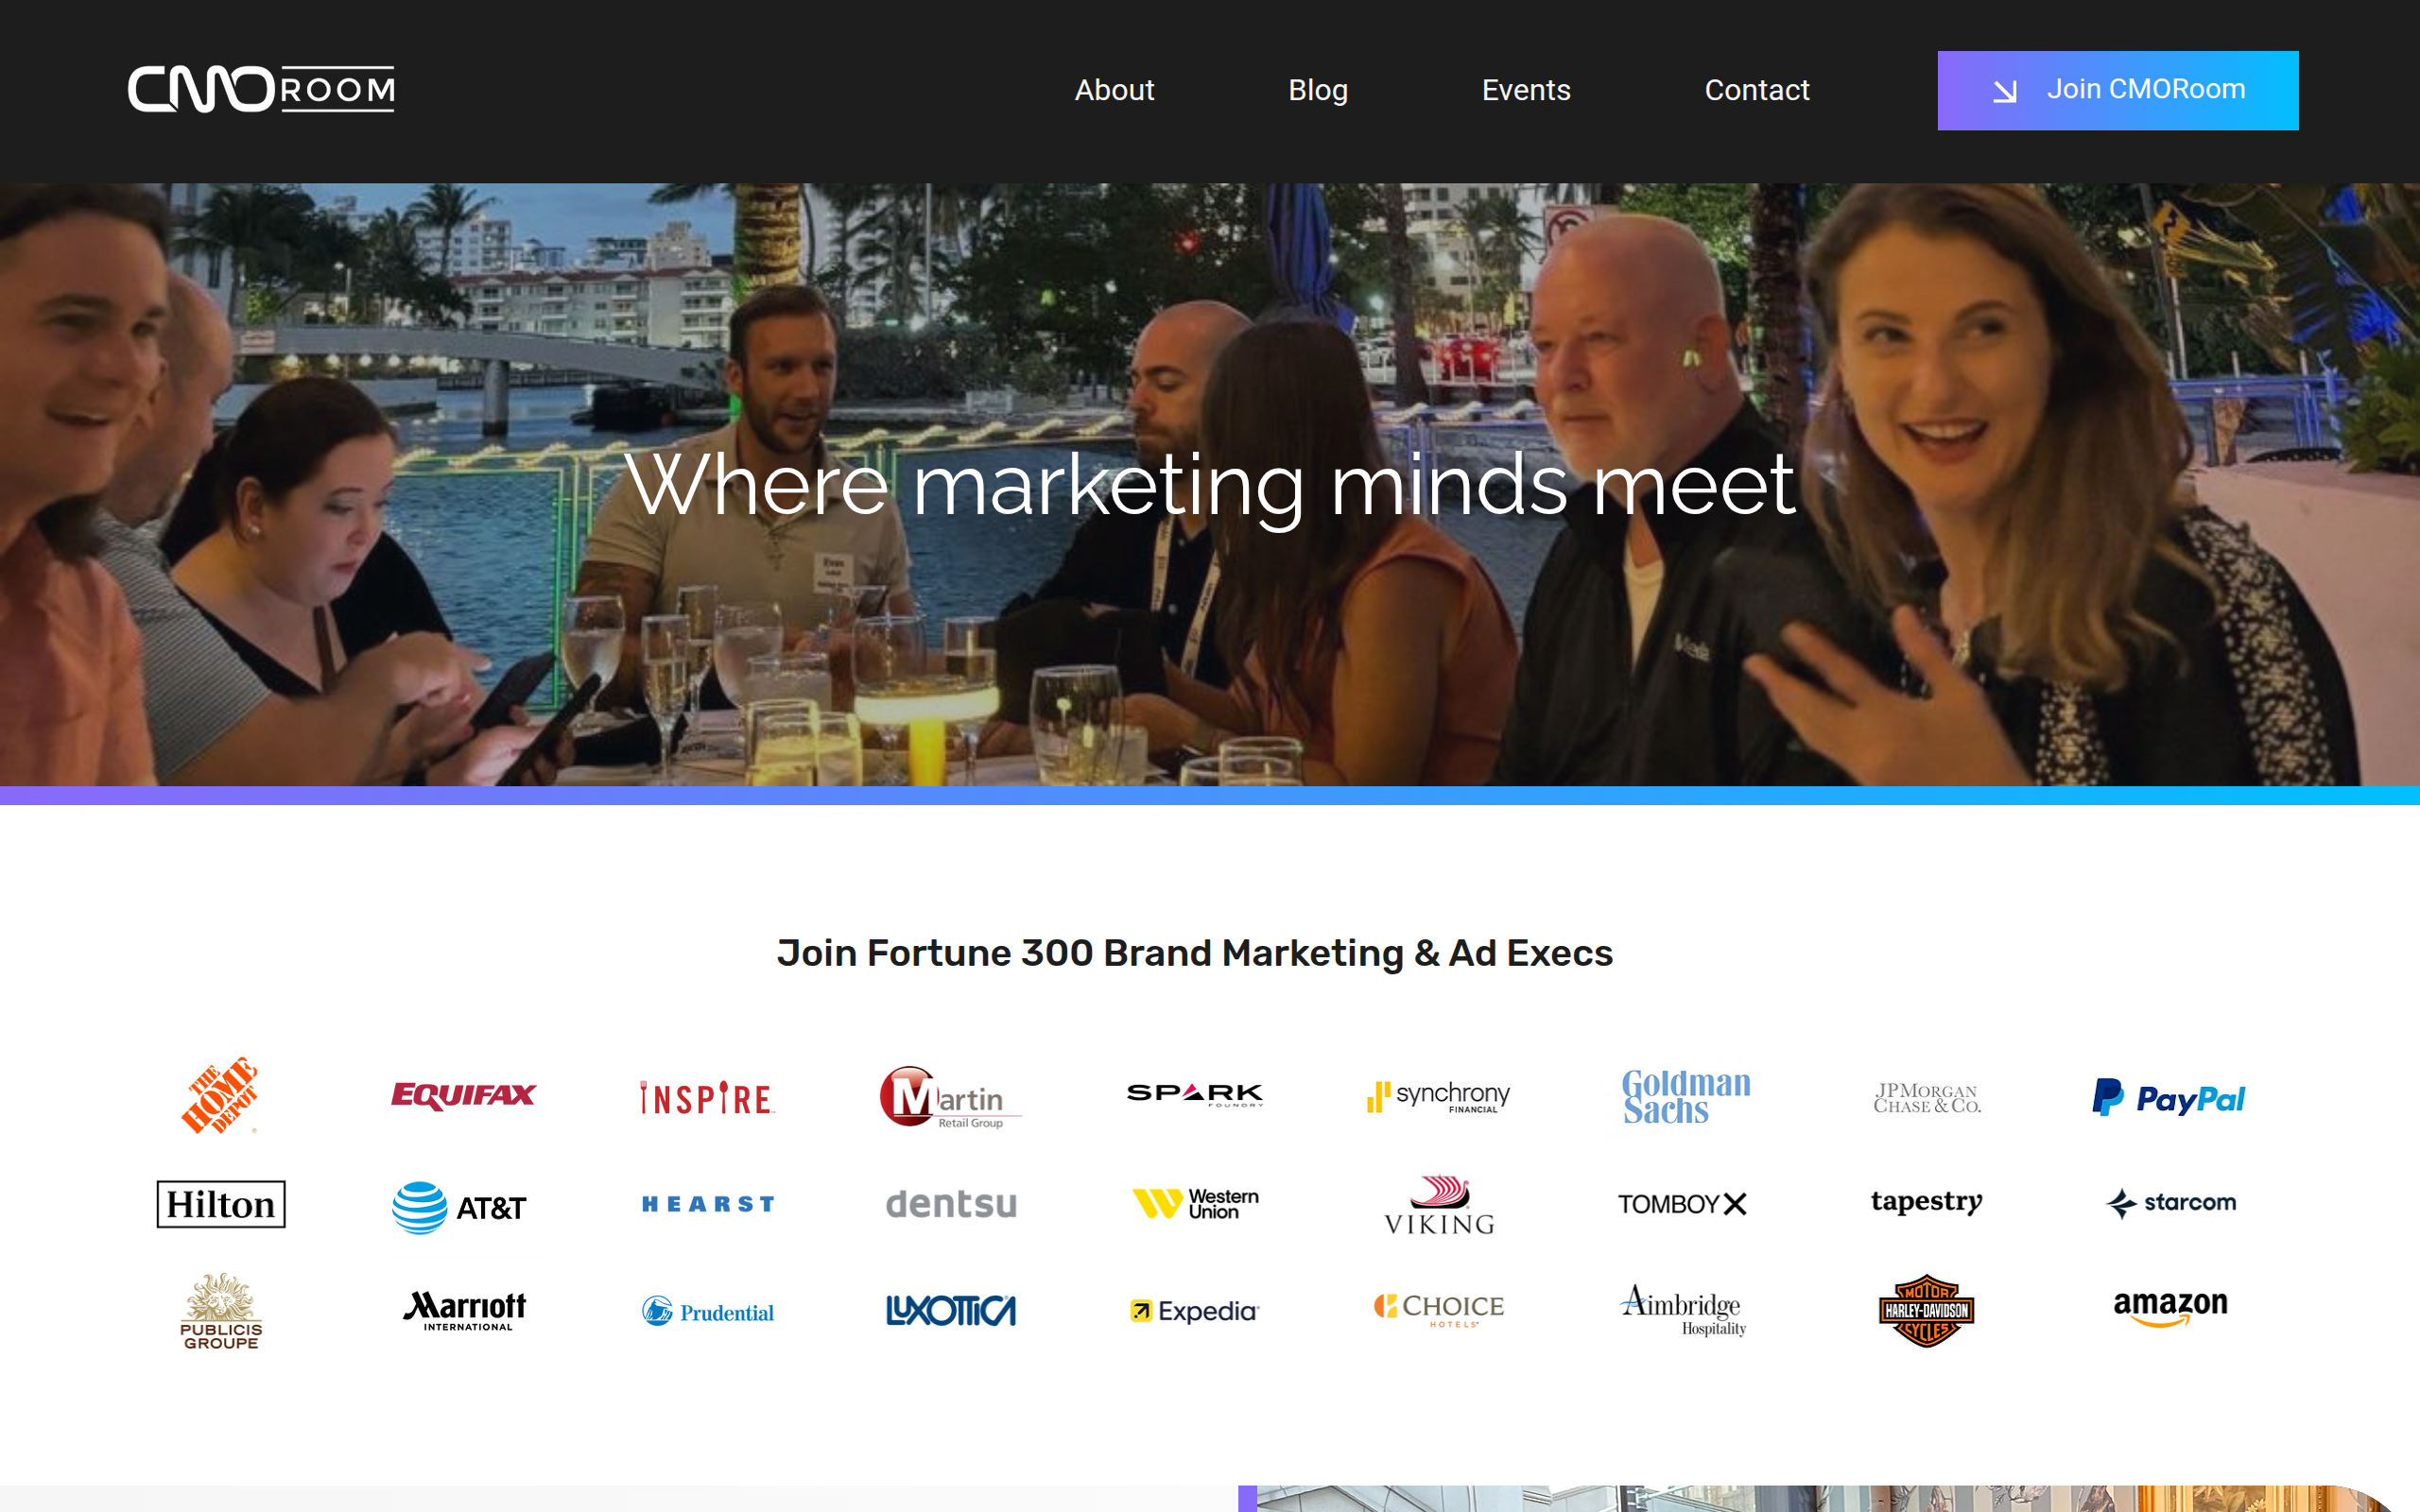Click the AT&T logo
The height and width of the screenshot is (1512, 2420).
[459, 1208]
